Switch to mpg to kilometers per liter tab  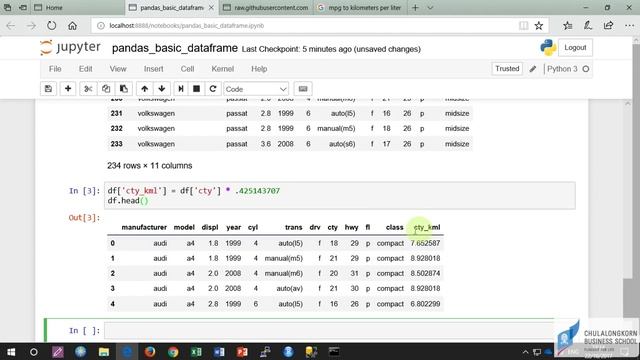[360, 7]
